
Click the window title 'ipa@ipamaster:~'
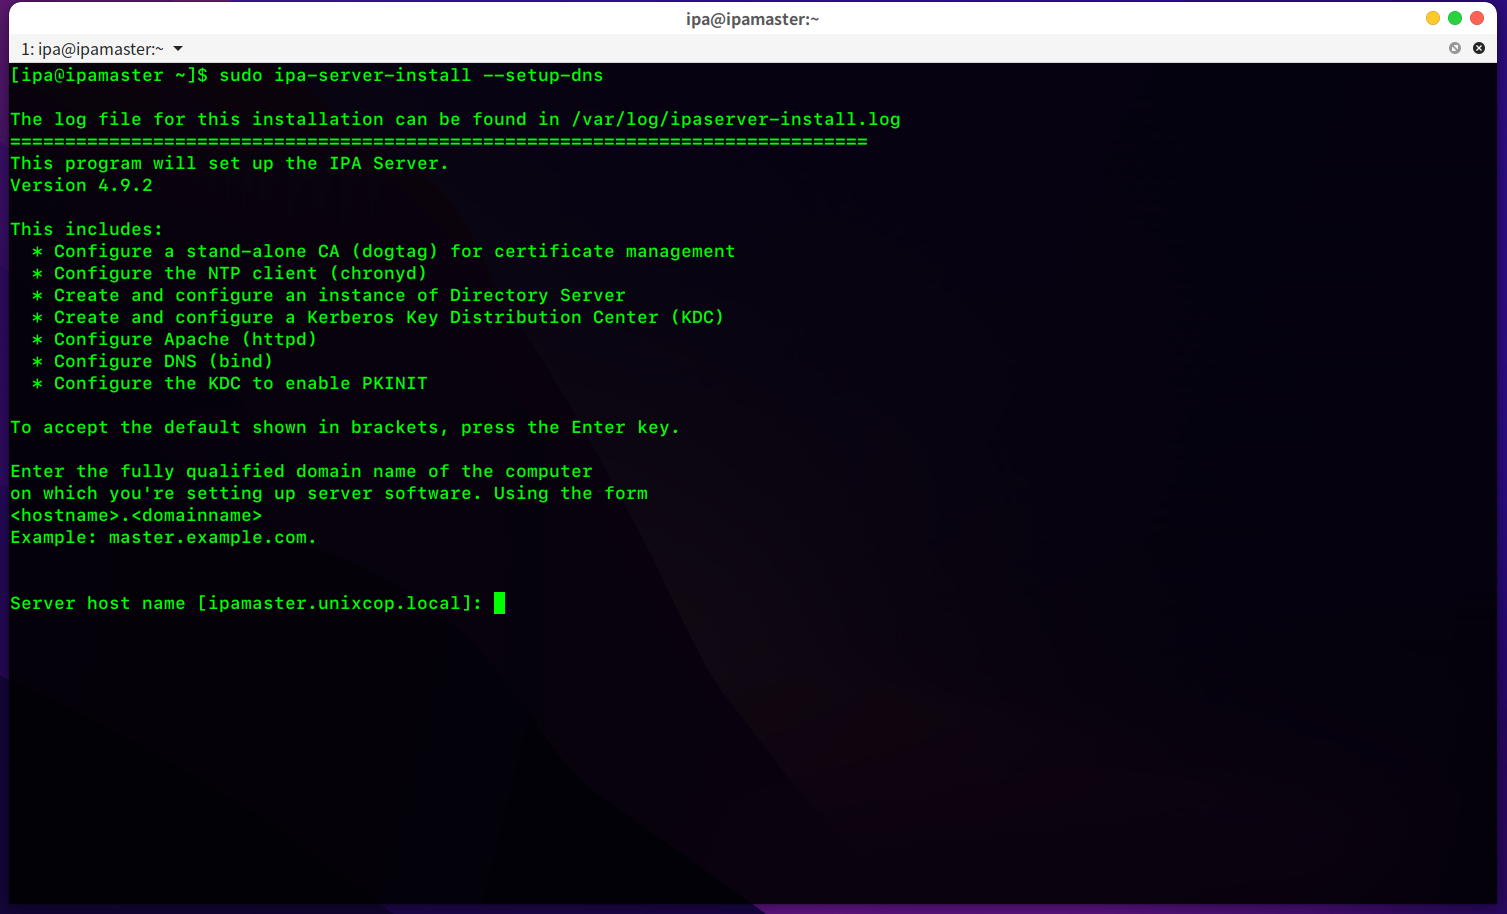click(753, 19)
